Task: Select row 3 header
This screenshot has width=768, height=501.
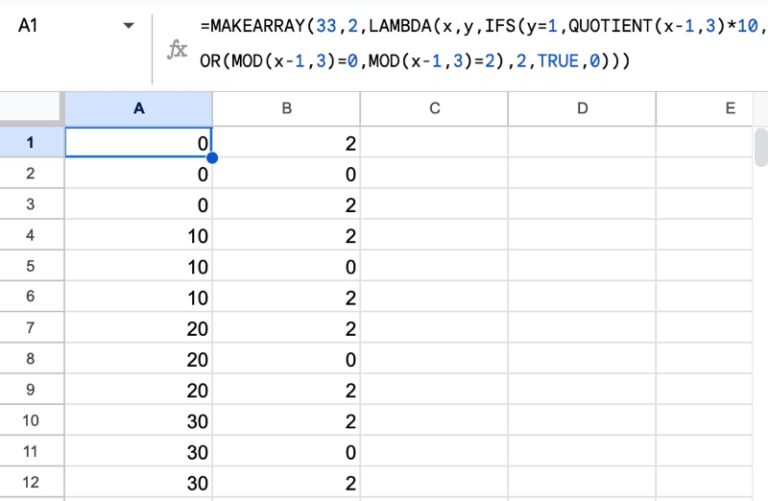Action: coord(30,204)
